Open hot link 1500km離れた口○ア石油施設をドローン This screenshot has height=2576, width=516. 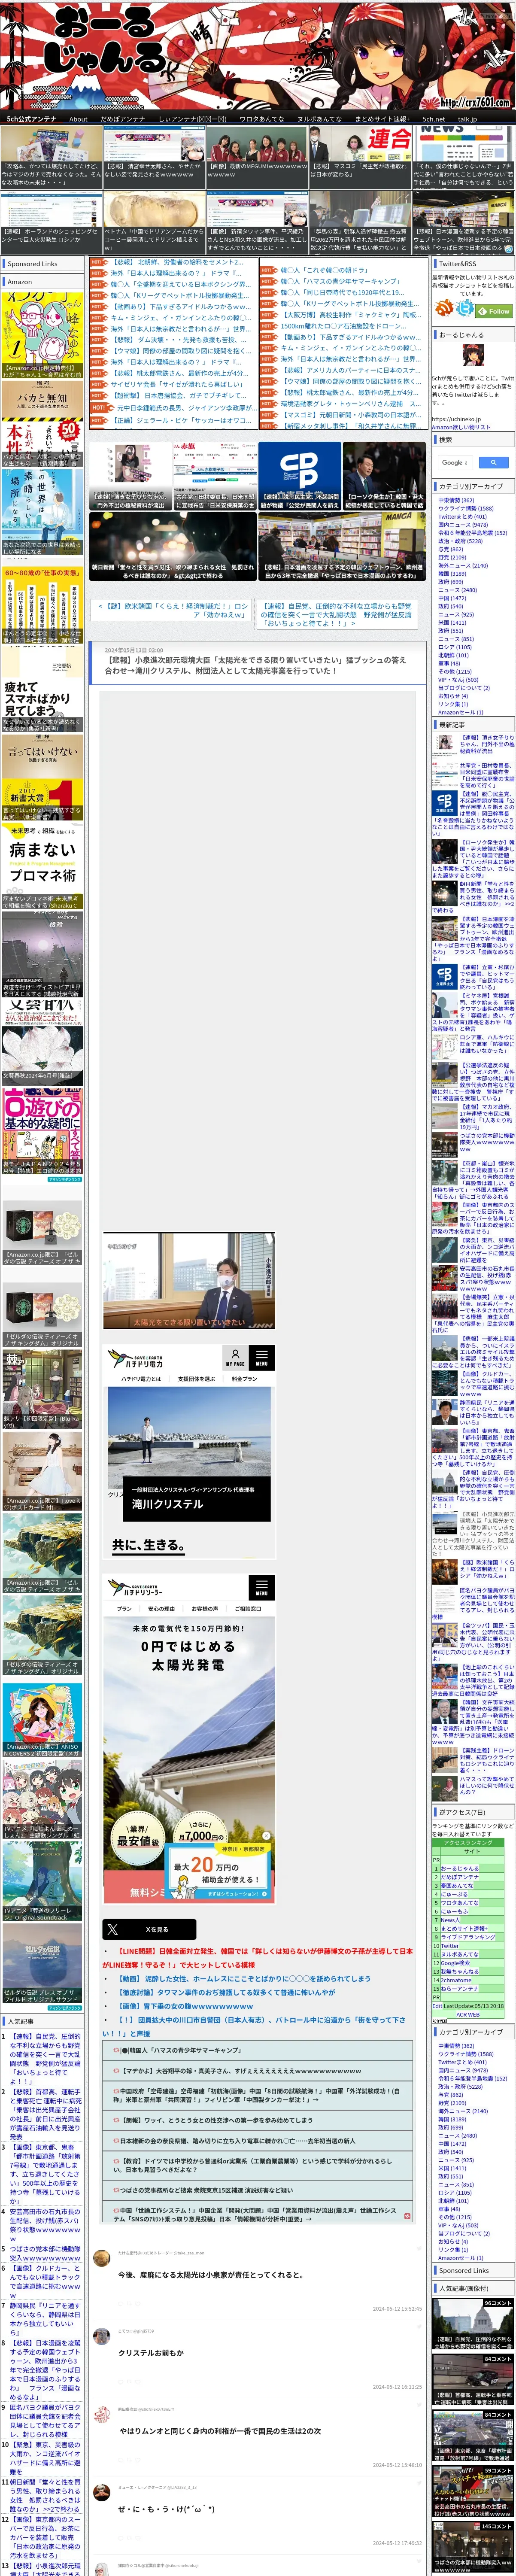point(343,326)
